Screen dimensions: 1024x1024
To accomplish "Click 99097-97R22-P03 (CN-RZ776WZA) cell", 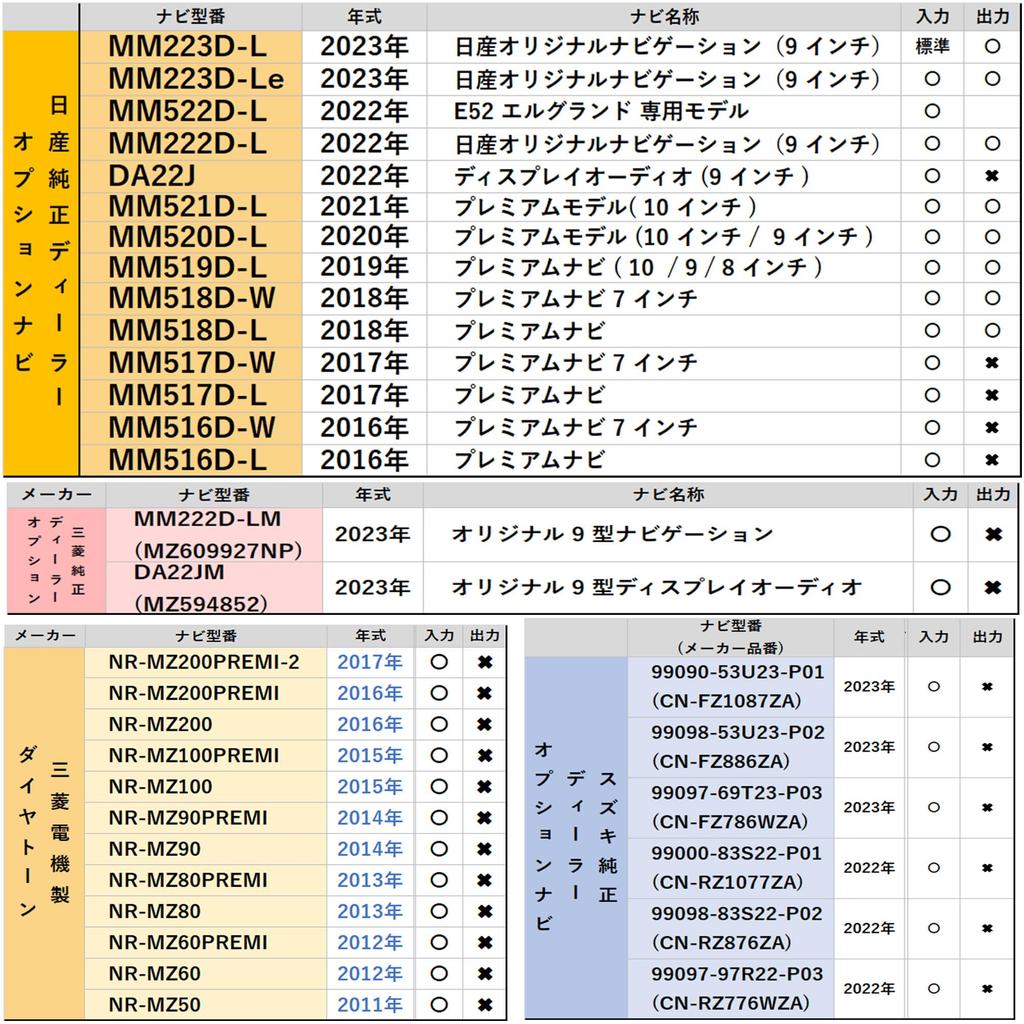I will [x=731, y=989].
